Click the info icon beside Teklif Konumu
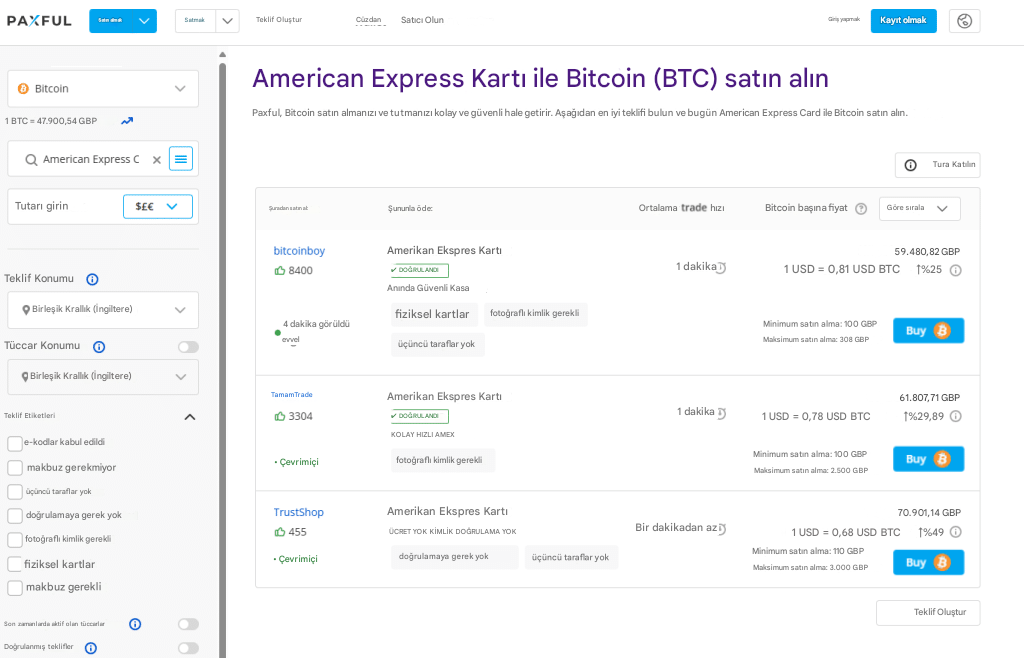Viewport: 1024px width, 658px height. 93,279
